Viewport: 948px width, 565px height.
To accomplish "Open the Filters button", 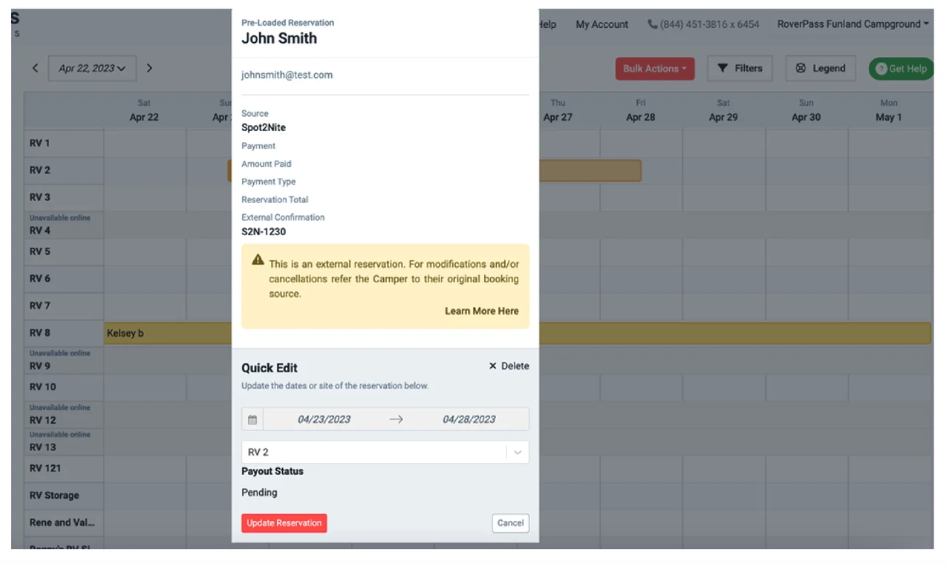I will [x=740, y=68].
